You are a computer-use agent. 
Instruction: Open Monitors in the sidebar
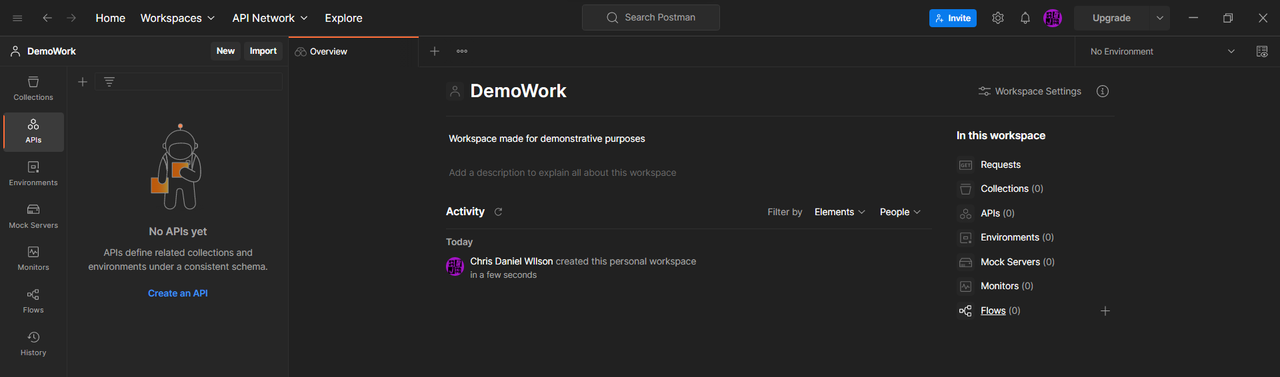point(33,258)
